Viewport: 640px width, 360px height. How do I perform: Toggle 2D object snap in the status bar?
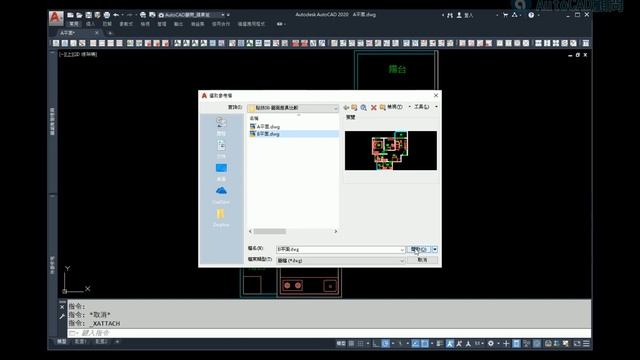click(424, 344)
